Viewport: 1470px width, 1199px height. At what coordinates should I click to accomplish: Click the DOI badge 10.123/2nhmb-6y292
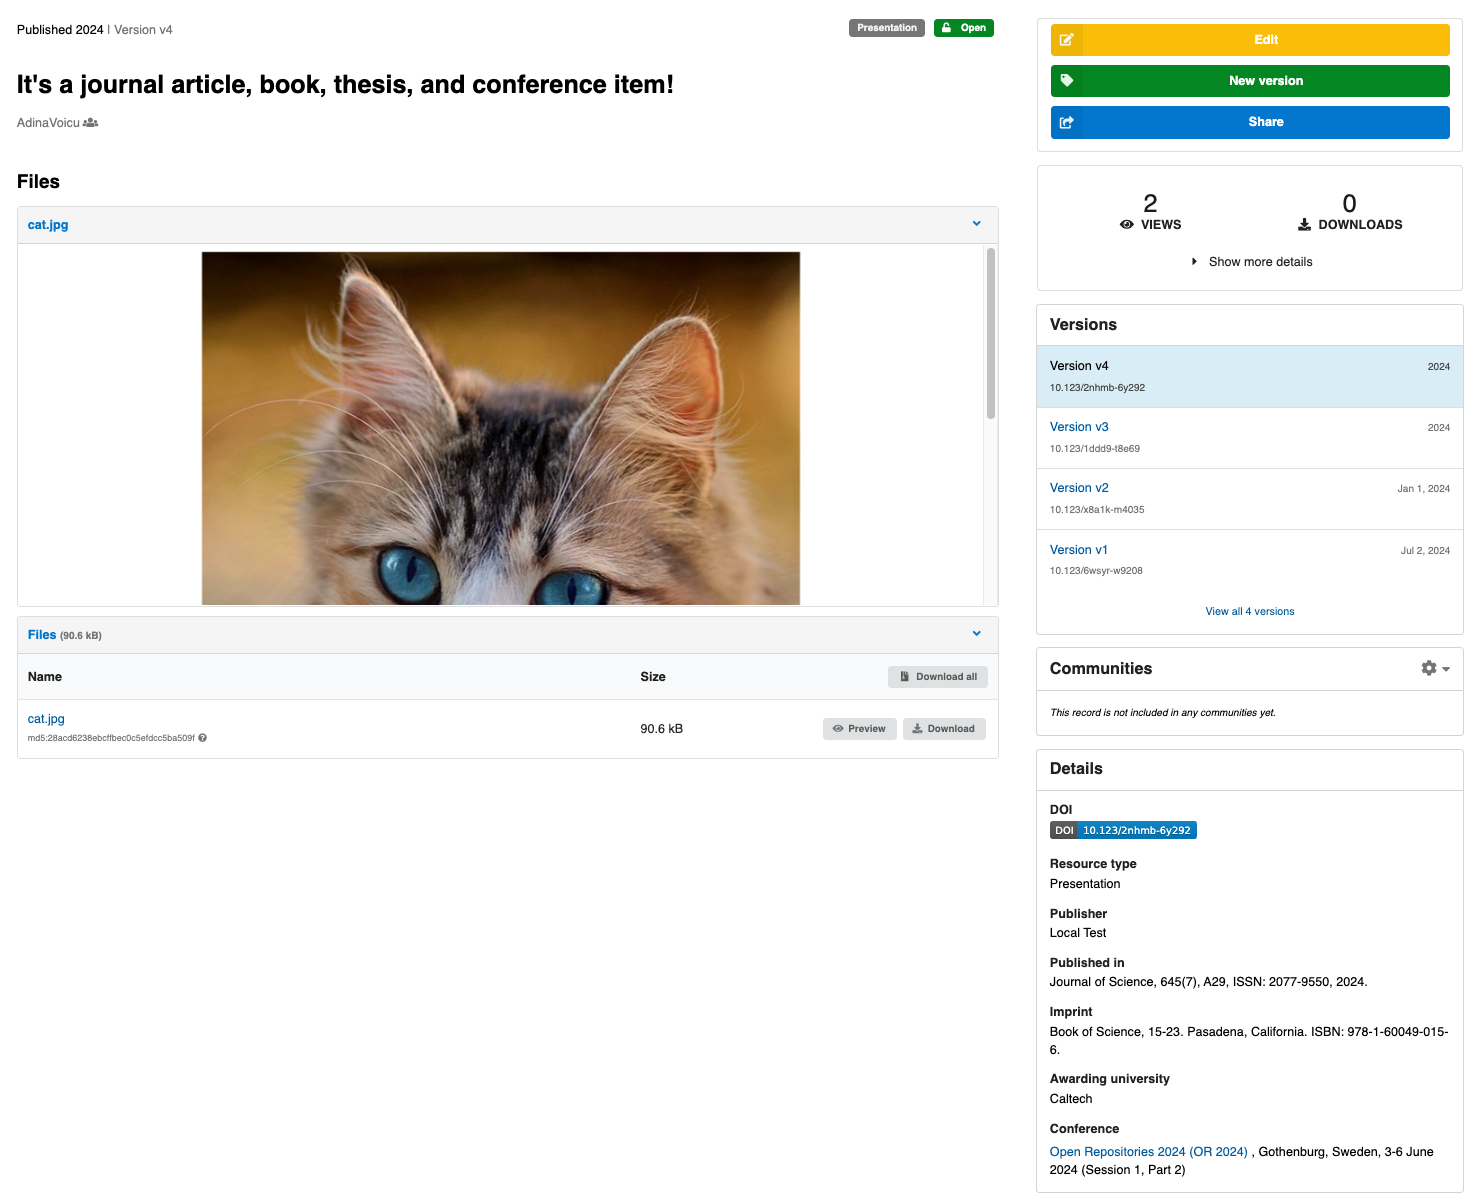point(1123,830)
